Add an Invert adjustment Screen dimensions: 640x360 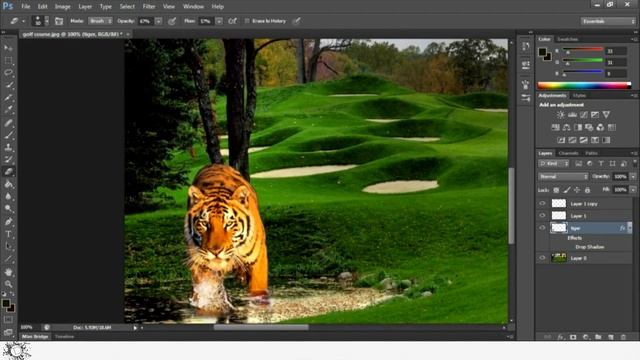[x=561, y=140]
